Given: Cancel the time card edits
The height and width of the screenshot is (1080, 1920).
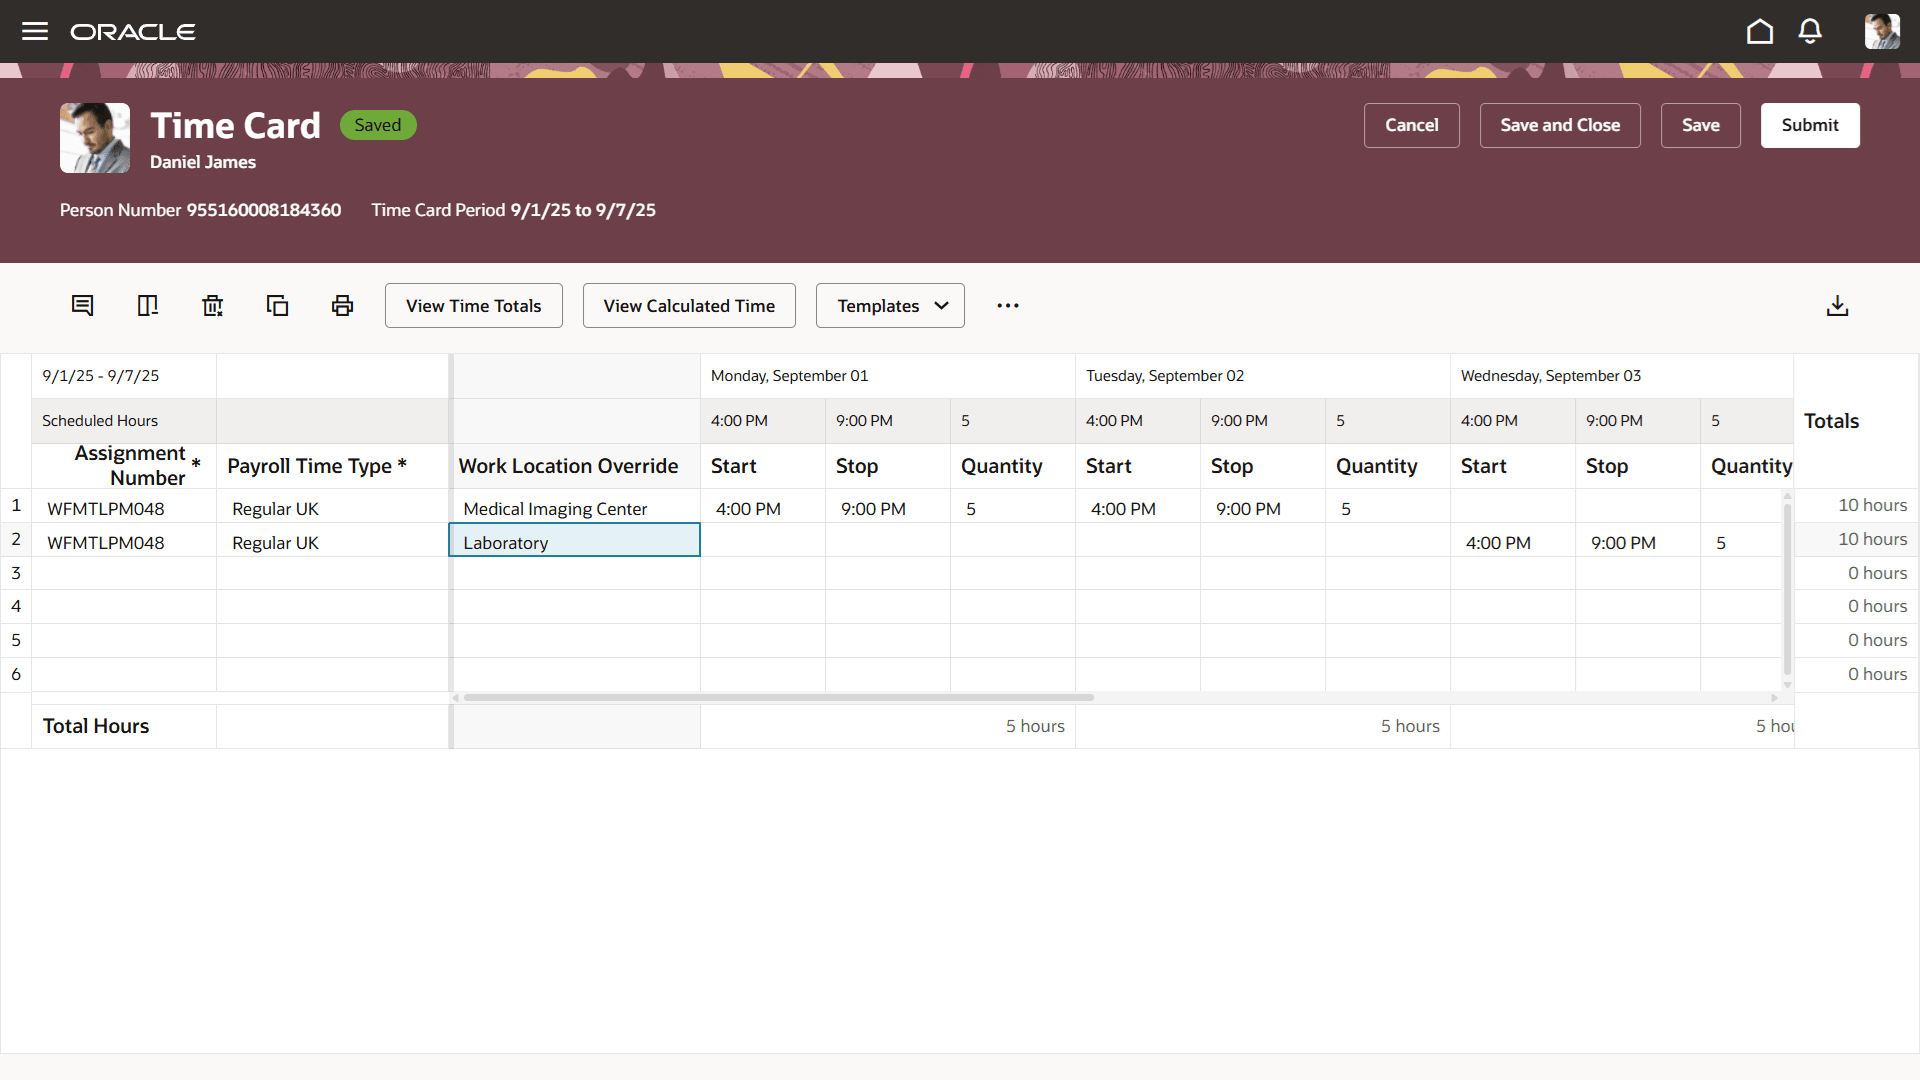Looking at the screenshot, I should coord(1412,125).
